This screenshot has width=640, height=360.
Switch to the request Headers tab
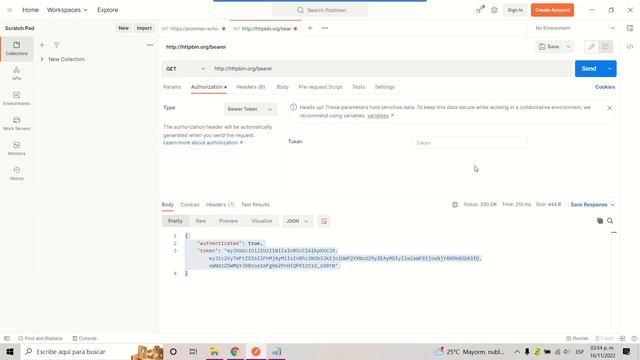251,87
